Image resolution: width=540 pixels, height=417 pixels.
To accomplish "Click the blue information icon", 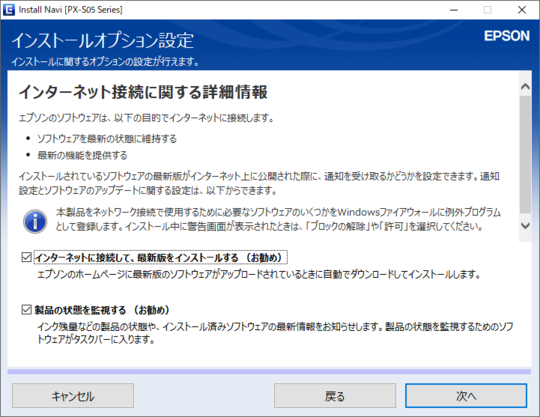I will click(35, 221).
